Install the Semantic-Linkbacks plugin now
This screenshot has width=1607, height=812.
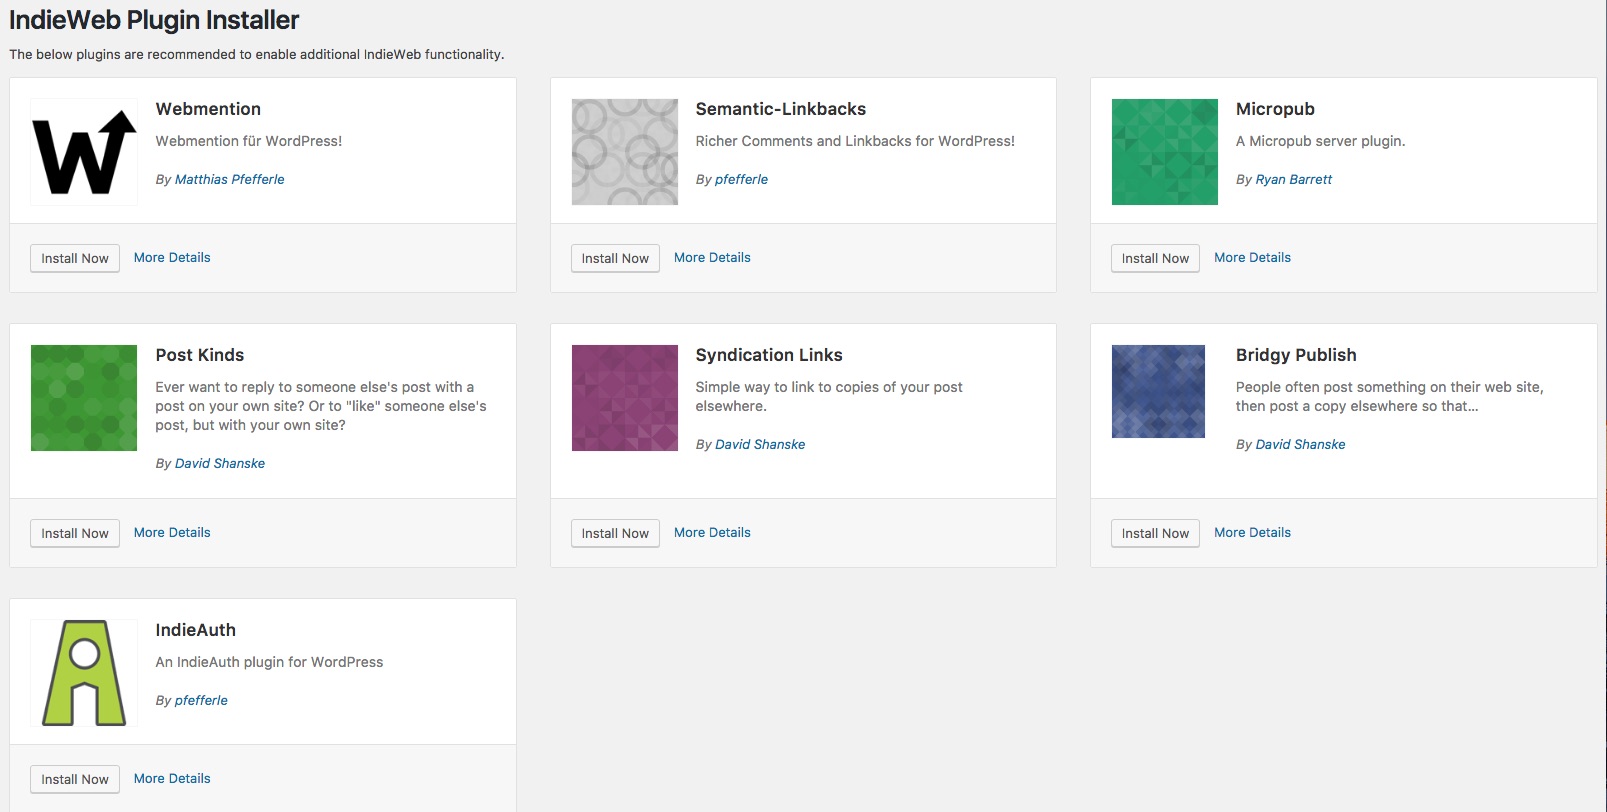615,258
